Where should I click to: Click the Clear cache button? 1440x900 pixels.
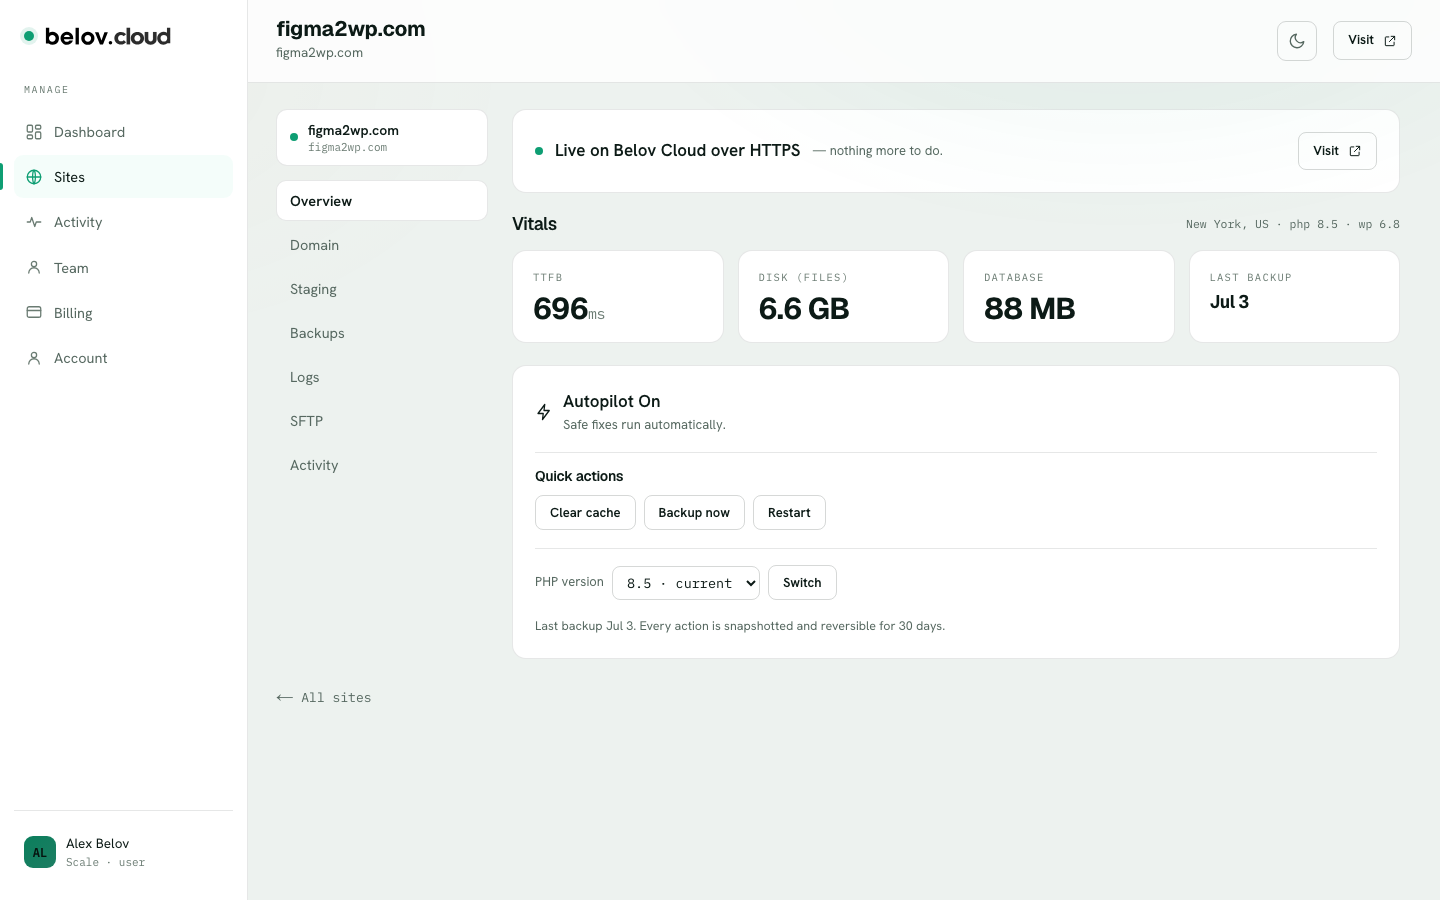pyautogui.click(x=585, y=513)
